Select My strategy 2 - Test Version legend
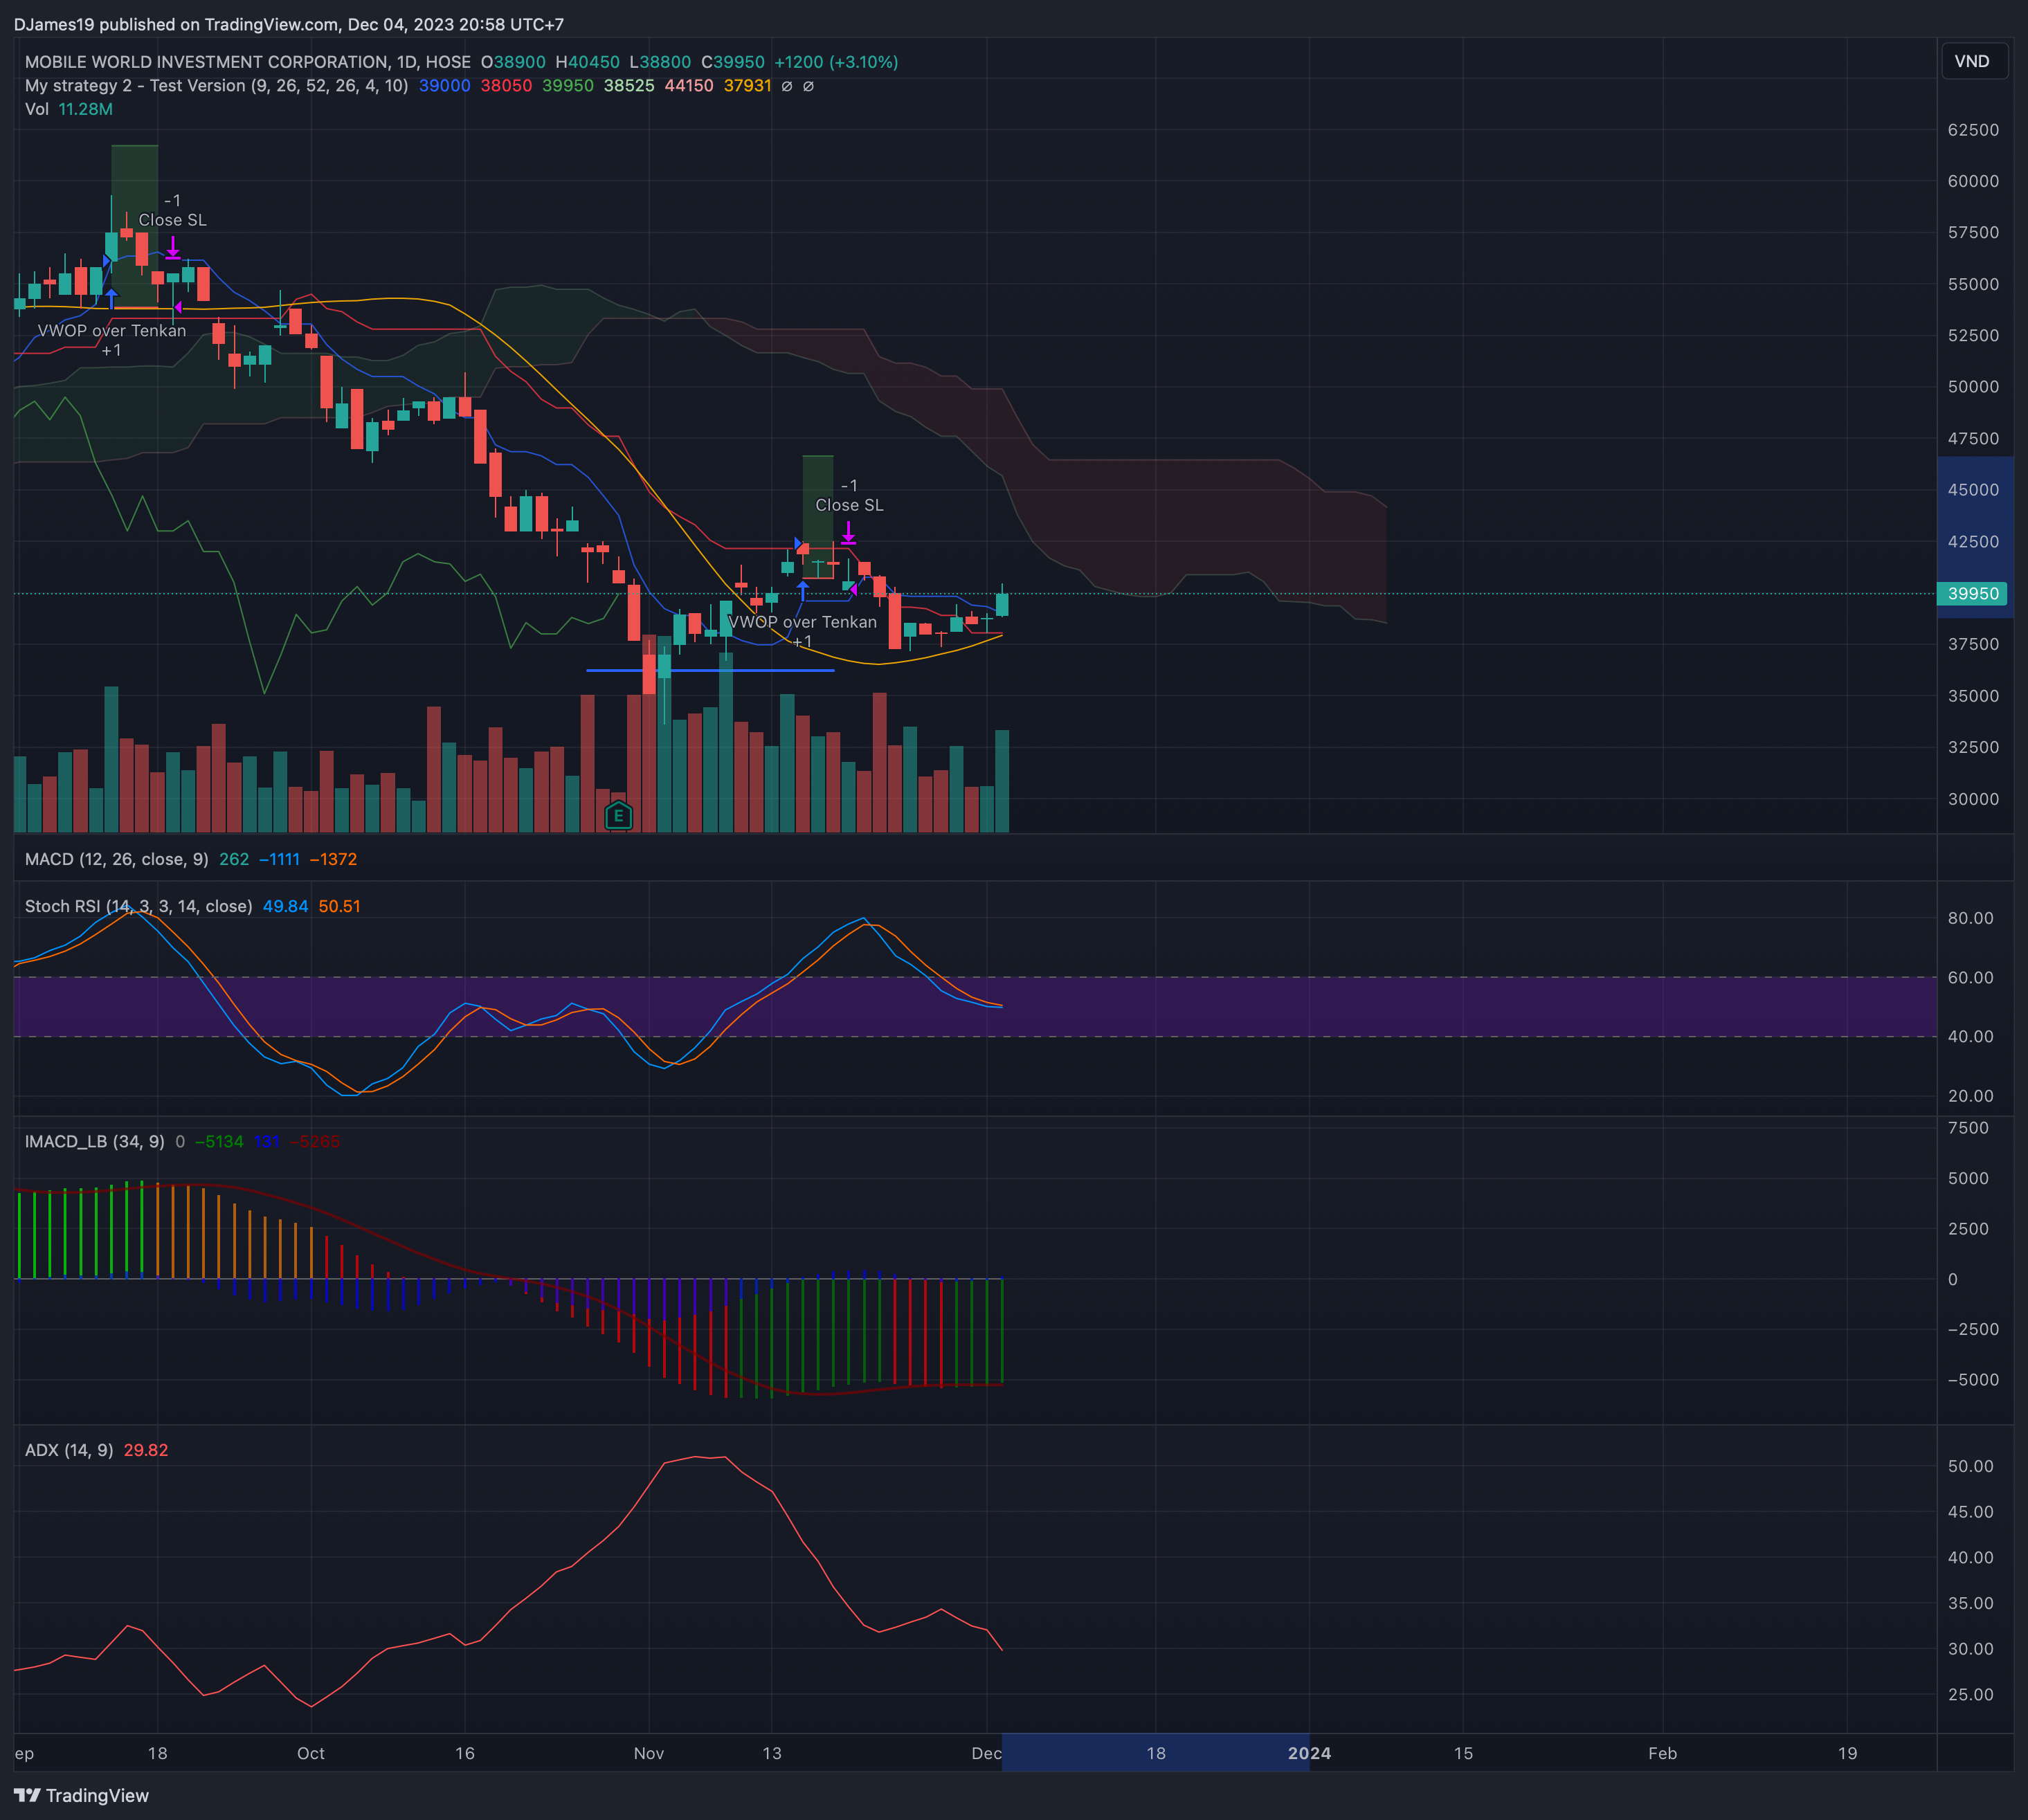The height and width of the screenshot is (1820, 2028). coord(216,86)
